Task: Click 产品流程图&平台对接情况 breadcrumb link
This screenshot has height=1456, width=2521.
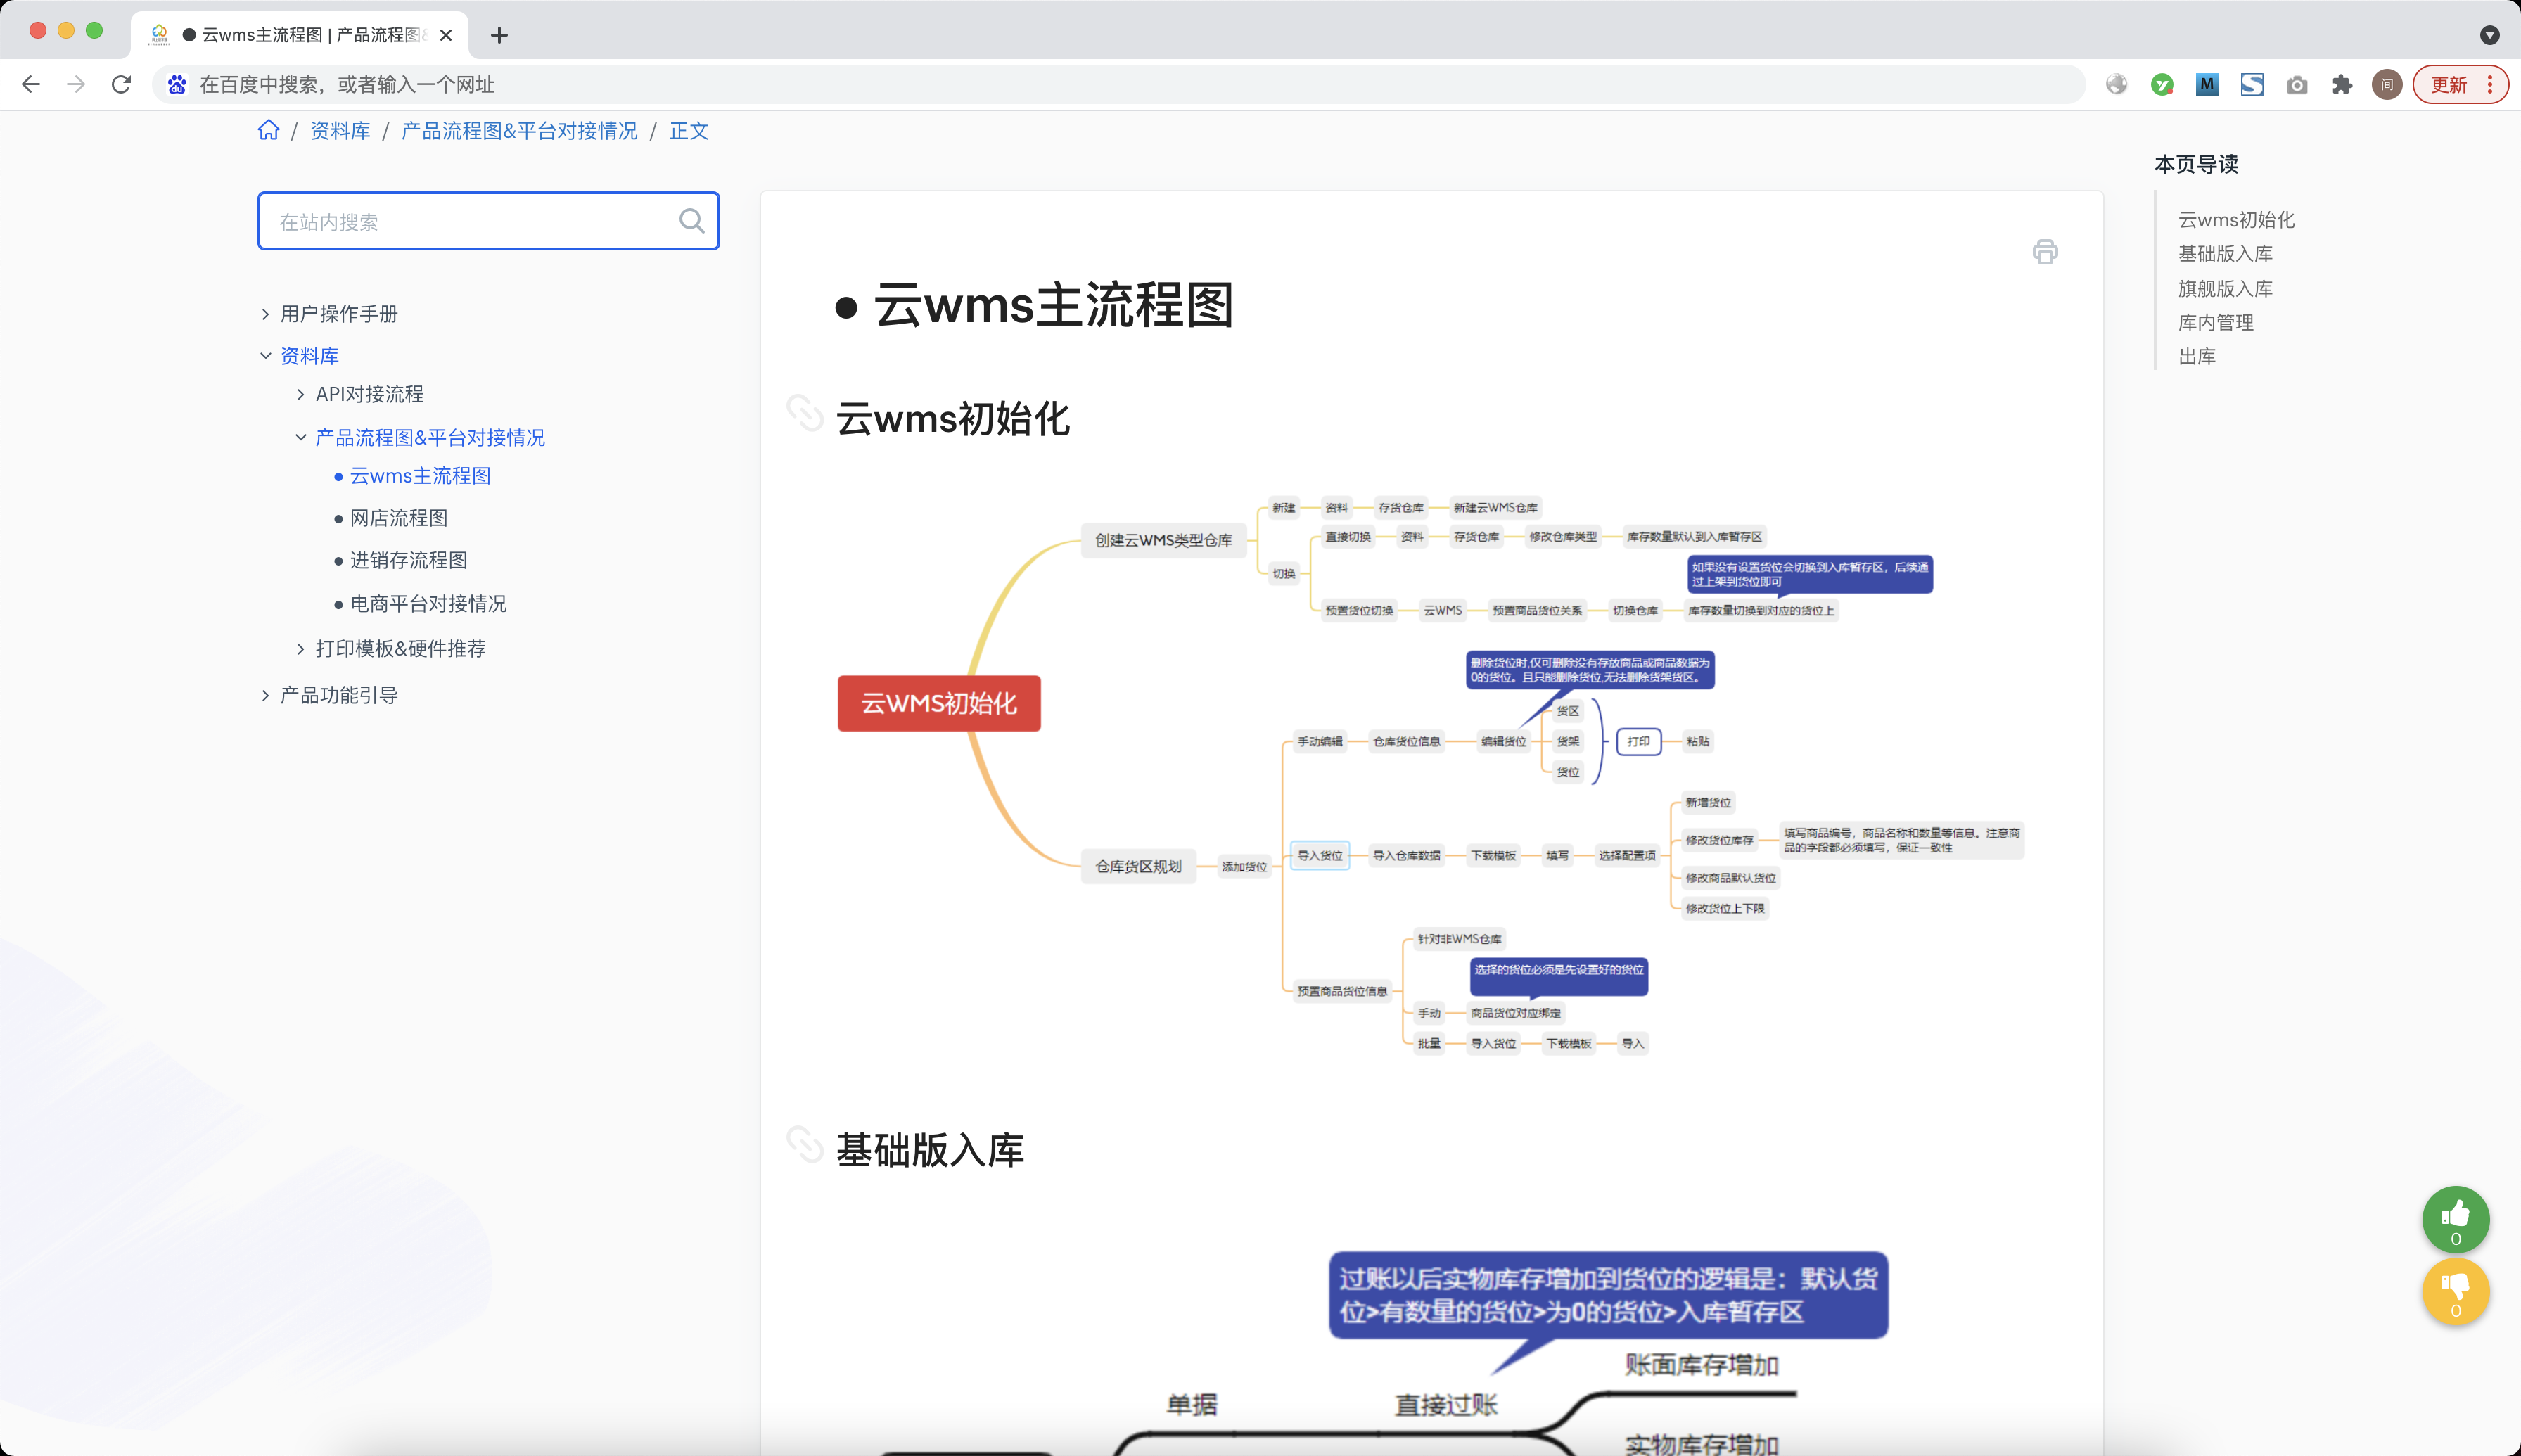Action: point(519,131)
